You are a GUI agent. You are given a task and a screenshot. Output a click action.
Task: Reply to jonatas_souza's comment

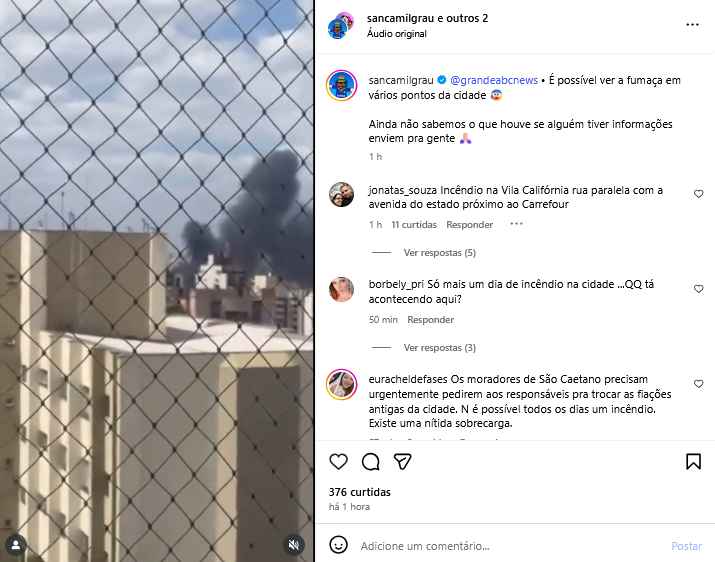(469, 224)
